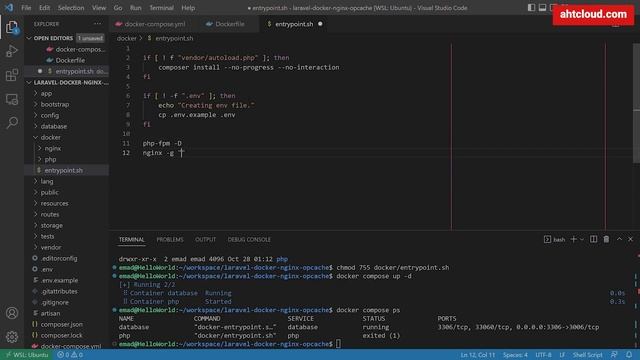Change indentation via Spaces: 4
The width and height of the screenshot is (640, 360).
(x=515, y=355)
